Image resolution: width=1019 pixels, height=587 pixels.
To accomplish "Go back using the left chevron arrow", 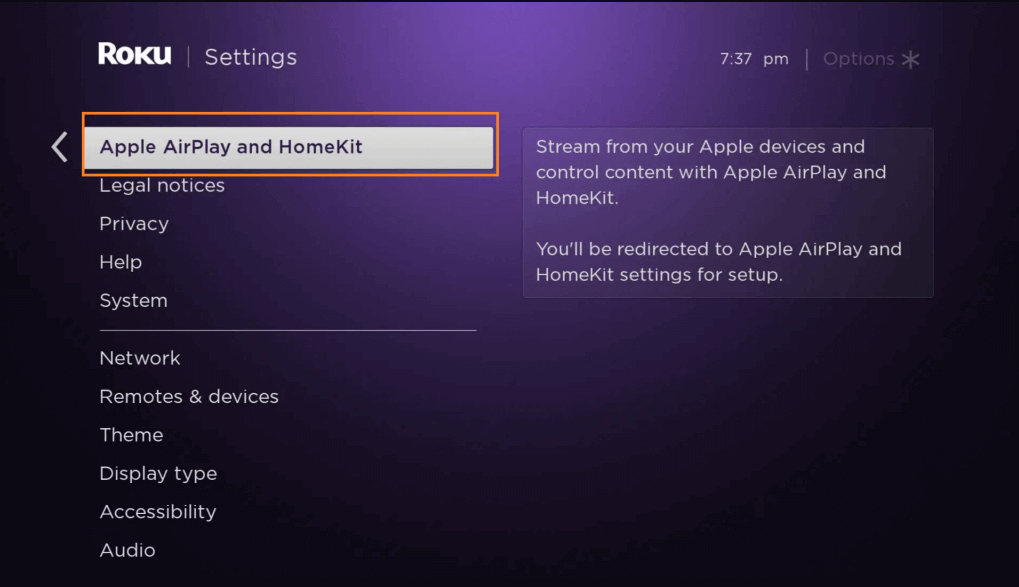I will [60, 147].
